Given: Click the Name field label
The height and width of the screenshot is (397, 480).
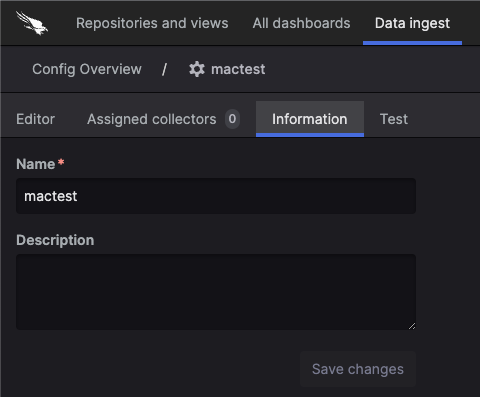Looking at the screenshot, I should [x=36, y=164].
